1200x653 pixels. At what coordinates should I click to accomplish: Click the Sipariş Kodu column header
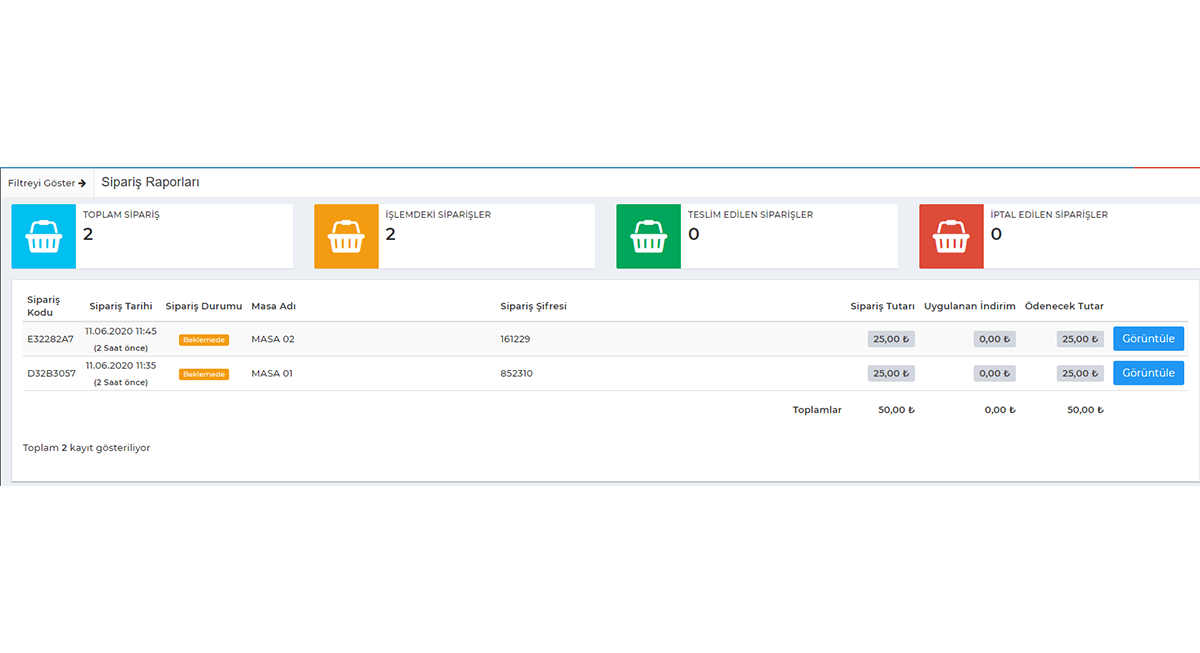point(44,306)
